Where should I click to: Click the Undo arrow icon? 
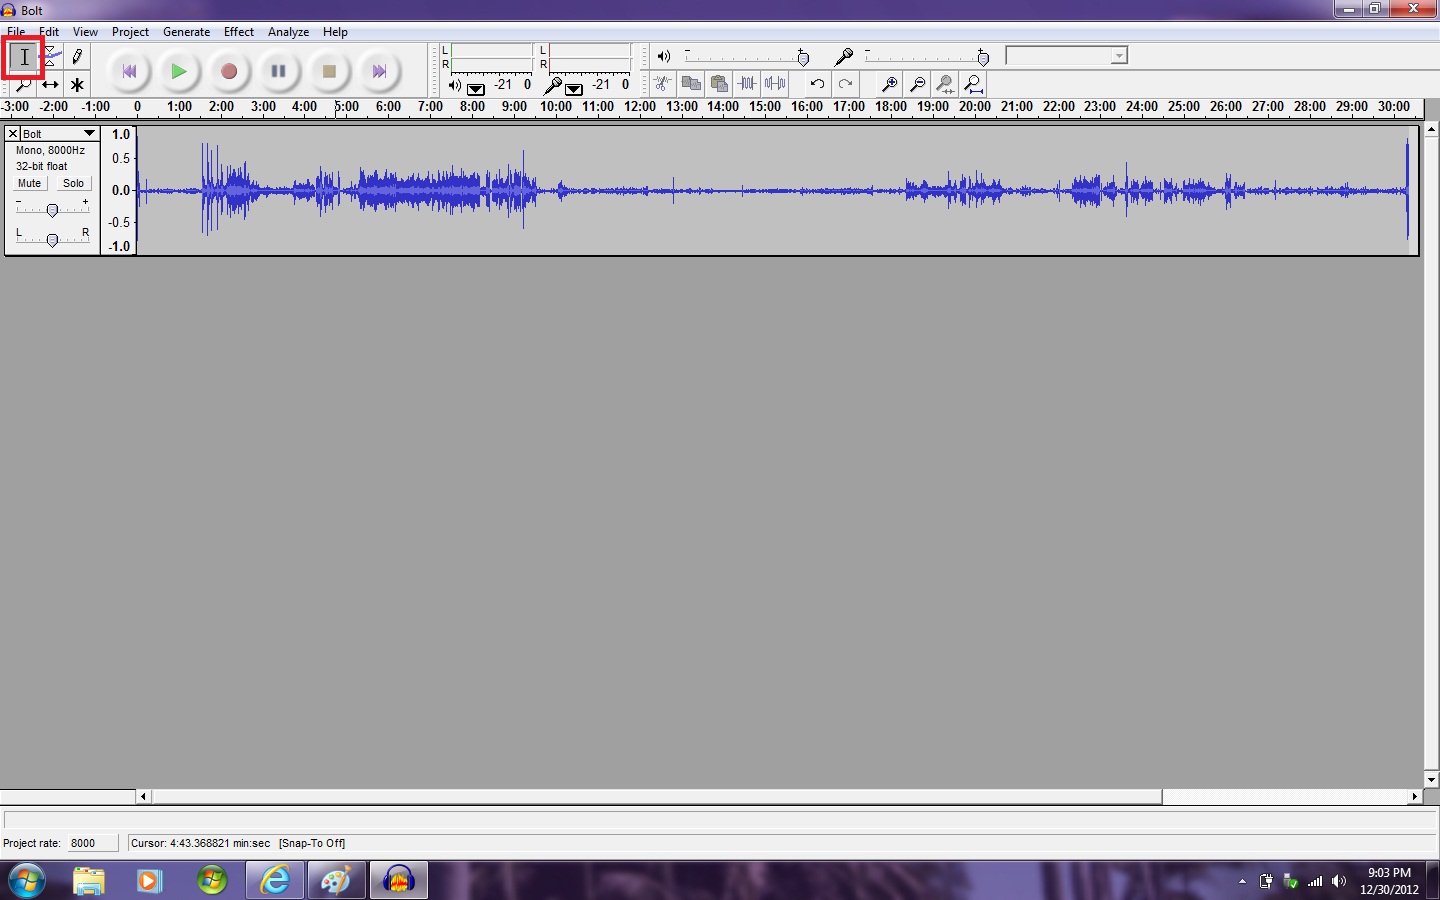click(817, 84)
